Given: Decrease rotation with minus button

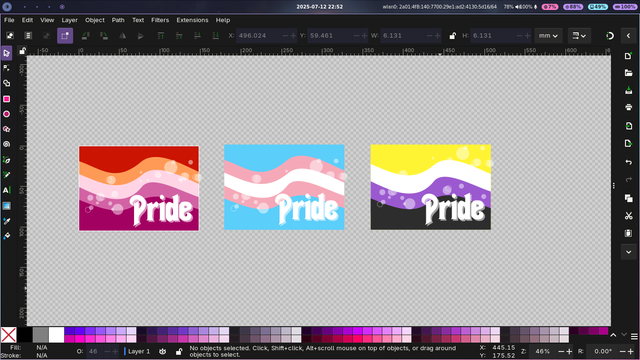Looking at the screenshot, I should point(622,351).
